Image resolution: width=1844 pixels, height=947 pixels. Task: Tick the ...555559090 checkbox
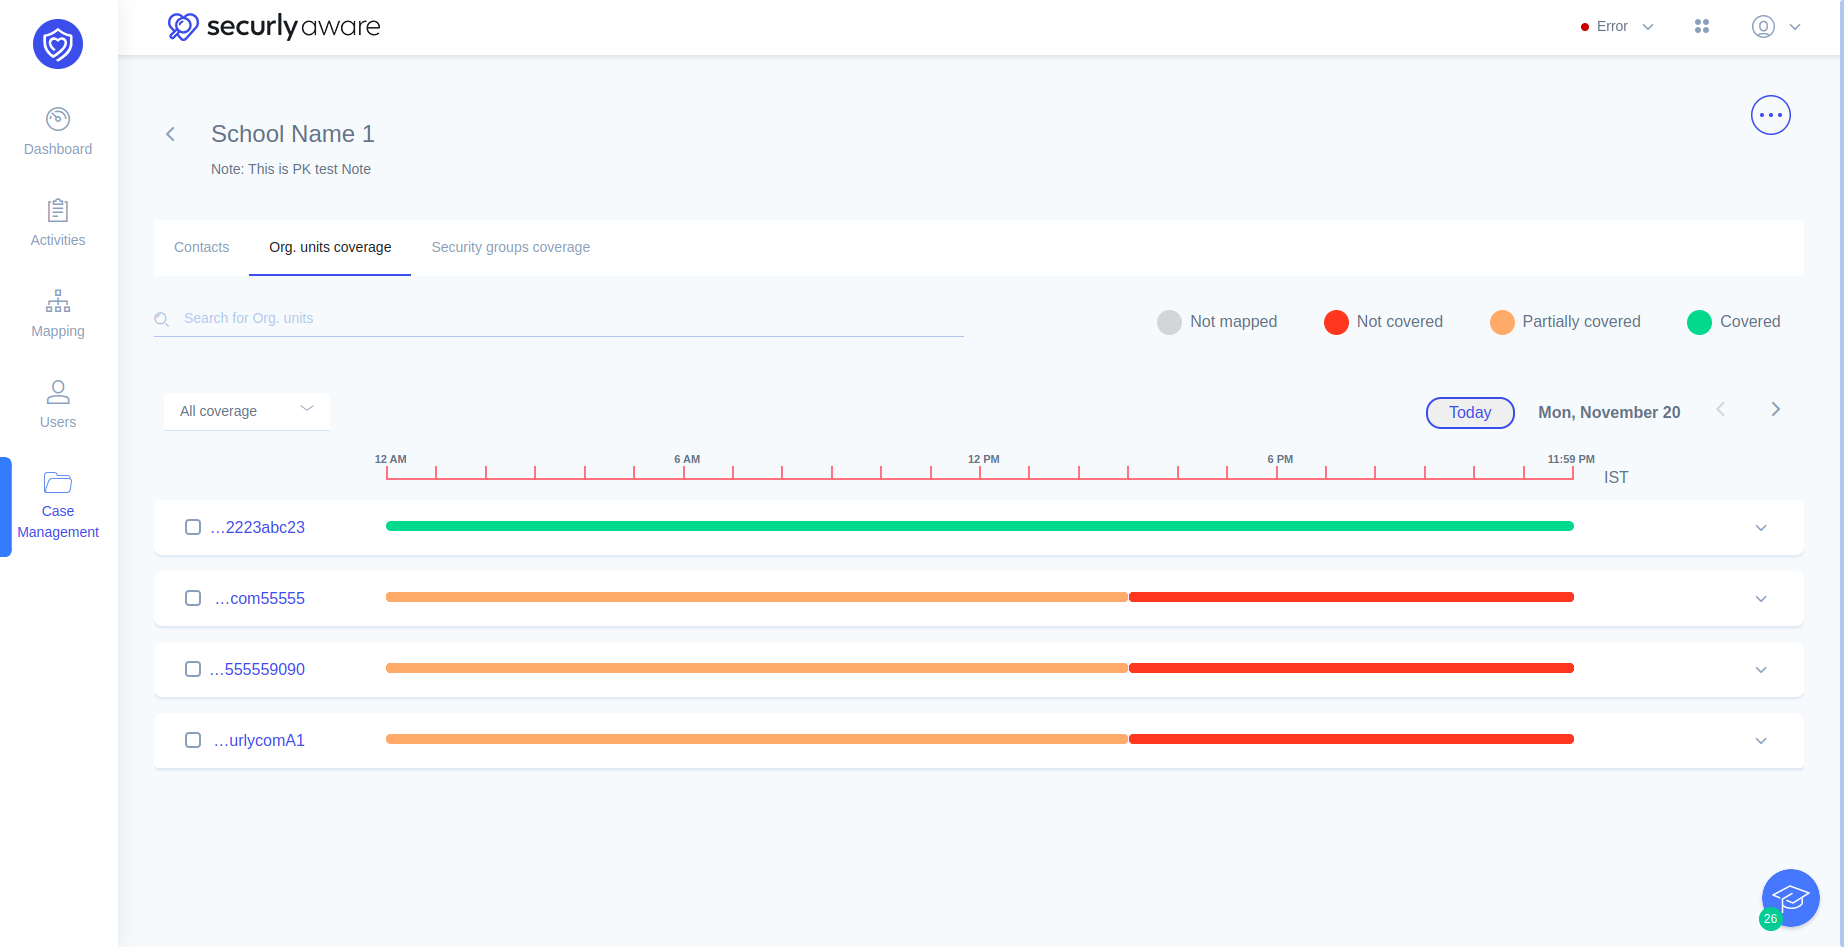pyautogui.click(x=193, y=669)
